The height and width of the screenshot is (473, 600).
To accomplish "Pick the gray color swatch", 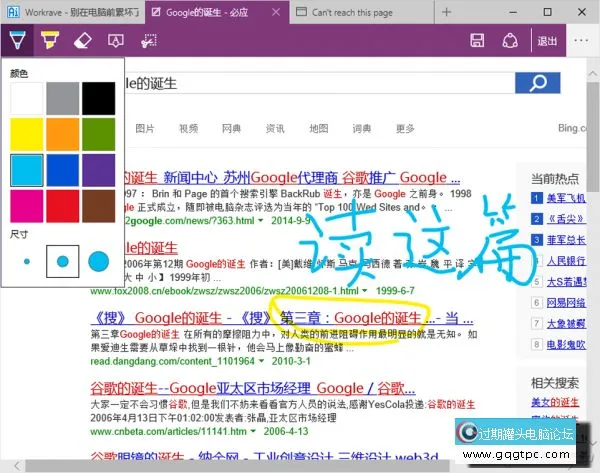I will click(62, 98).
